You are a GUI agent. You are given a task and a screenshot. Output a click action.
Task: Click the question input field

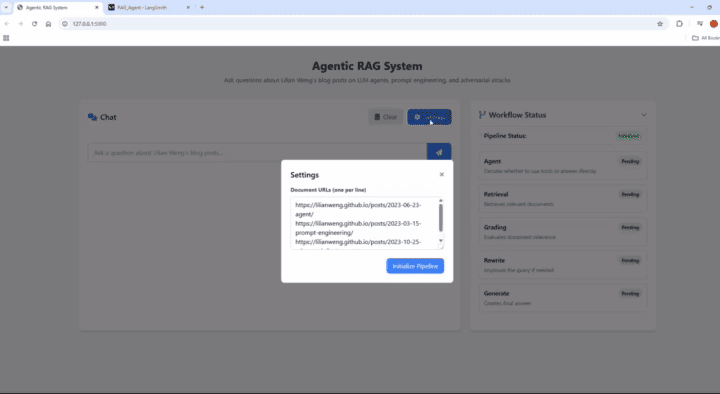pyautogui.click(x=257, y=152)
